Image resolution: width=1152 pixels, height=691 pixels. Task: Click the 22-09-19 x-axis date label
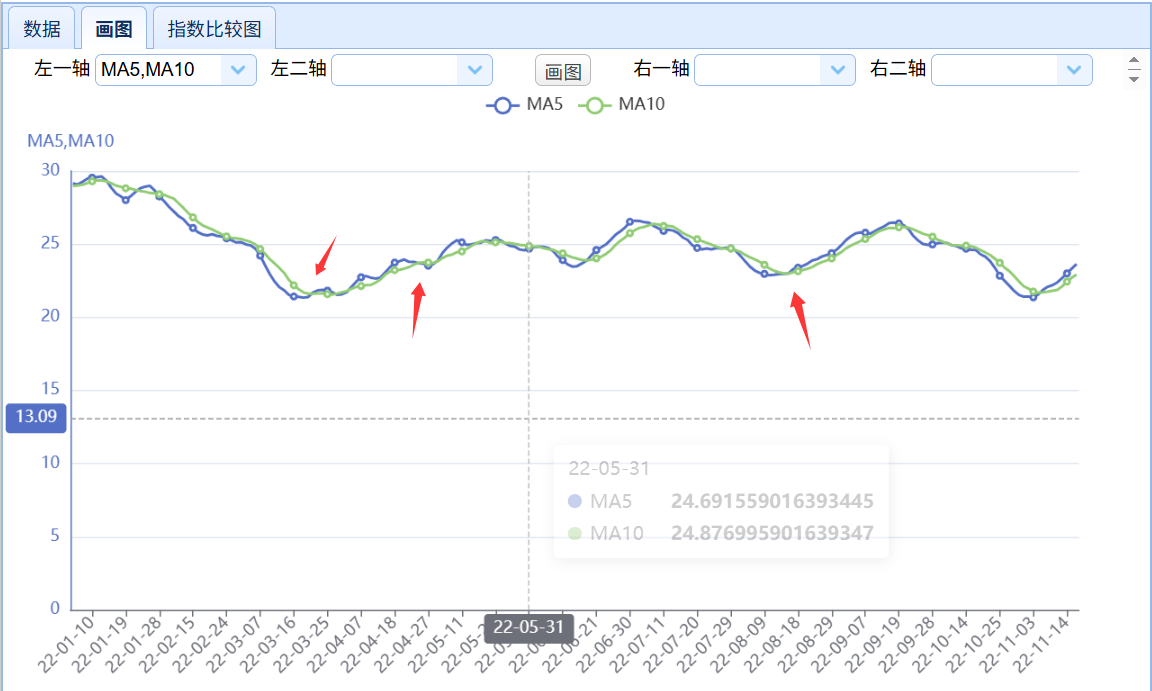[x=872, y=644]
